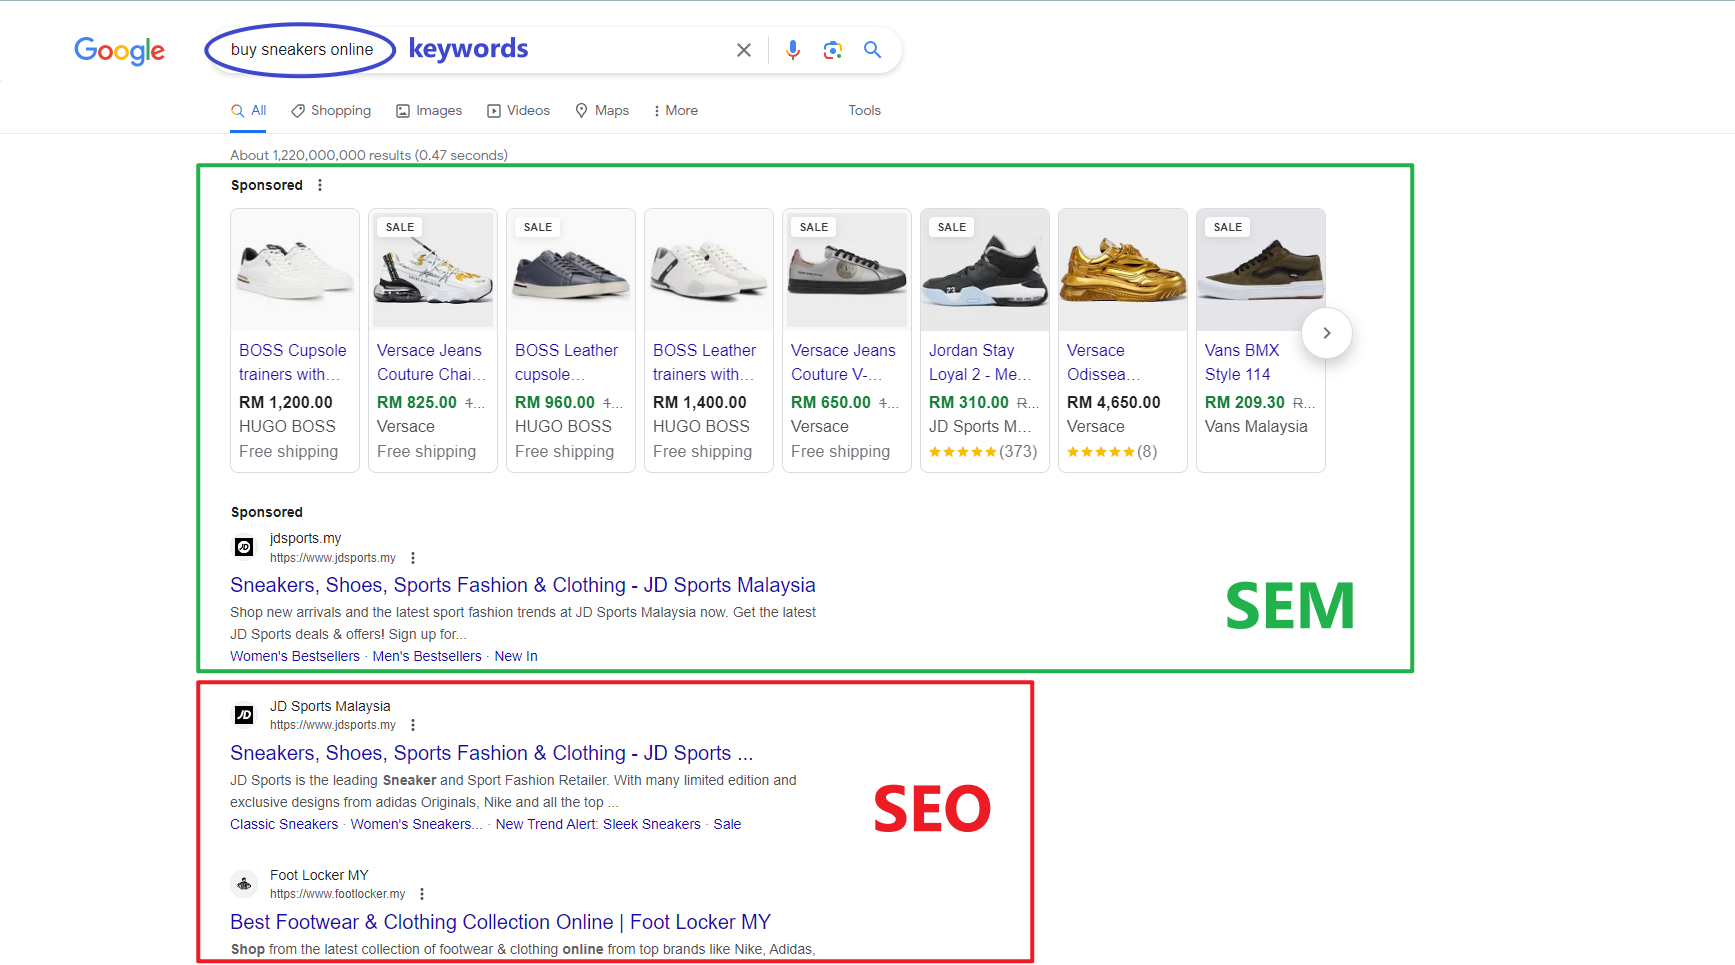Open the options dots next to JD Sports Malaysia result
Viewport: 1735px width, 965px height.
tap(413, 725)
